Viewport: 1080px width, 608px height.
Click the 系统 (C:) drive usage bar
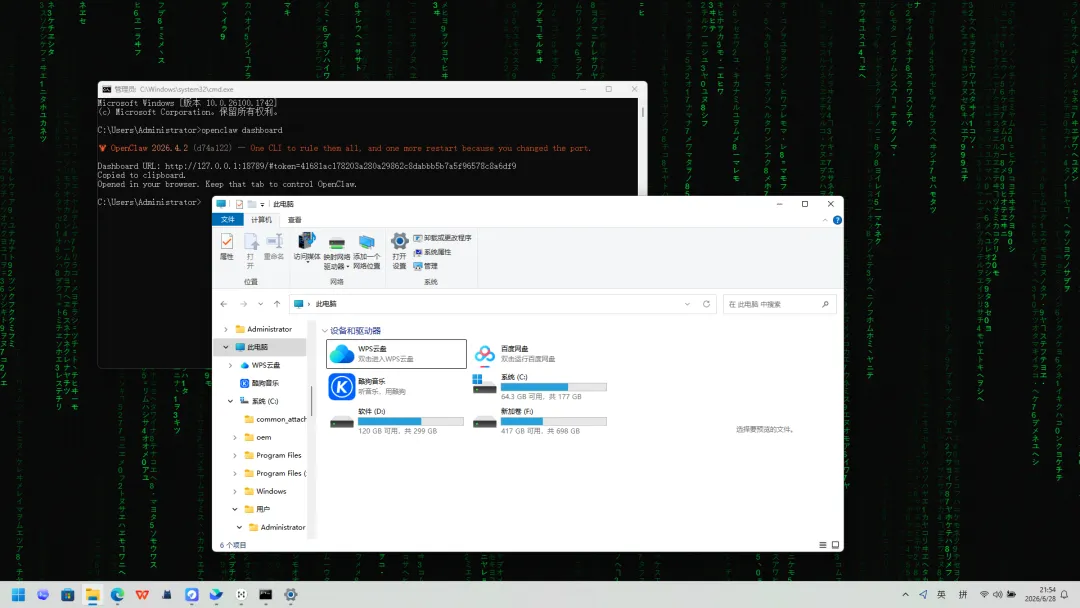(554, 387)
